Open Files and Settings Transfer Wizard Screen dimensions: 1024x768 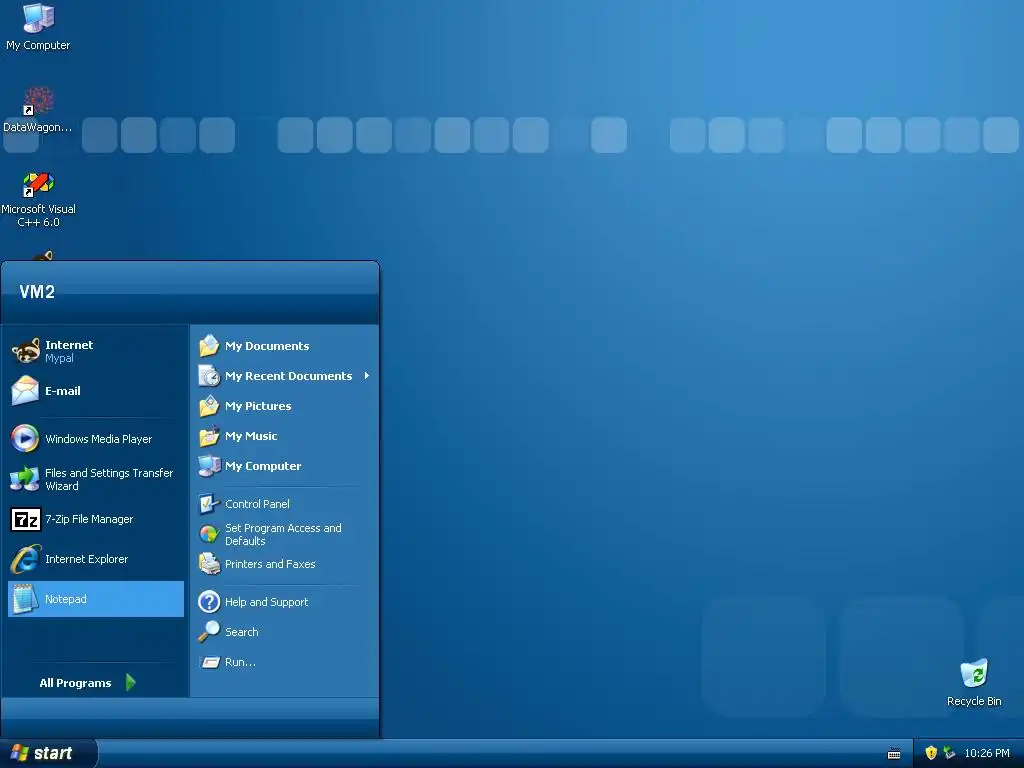[96, 479]
